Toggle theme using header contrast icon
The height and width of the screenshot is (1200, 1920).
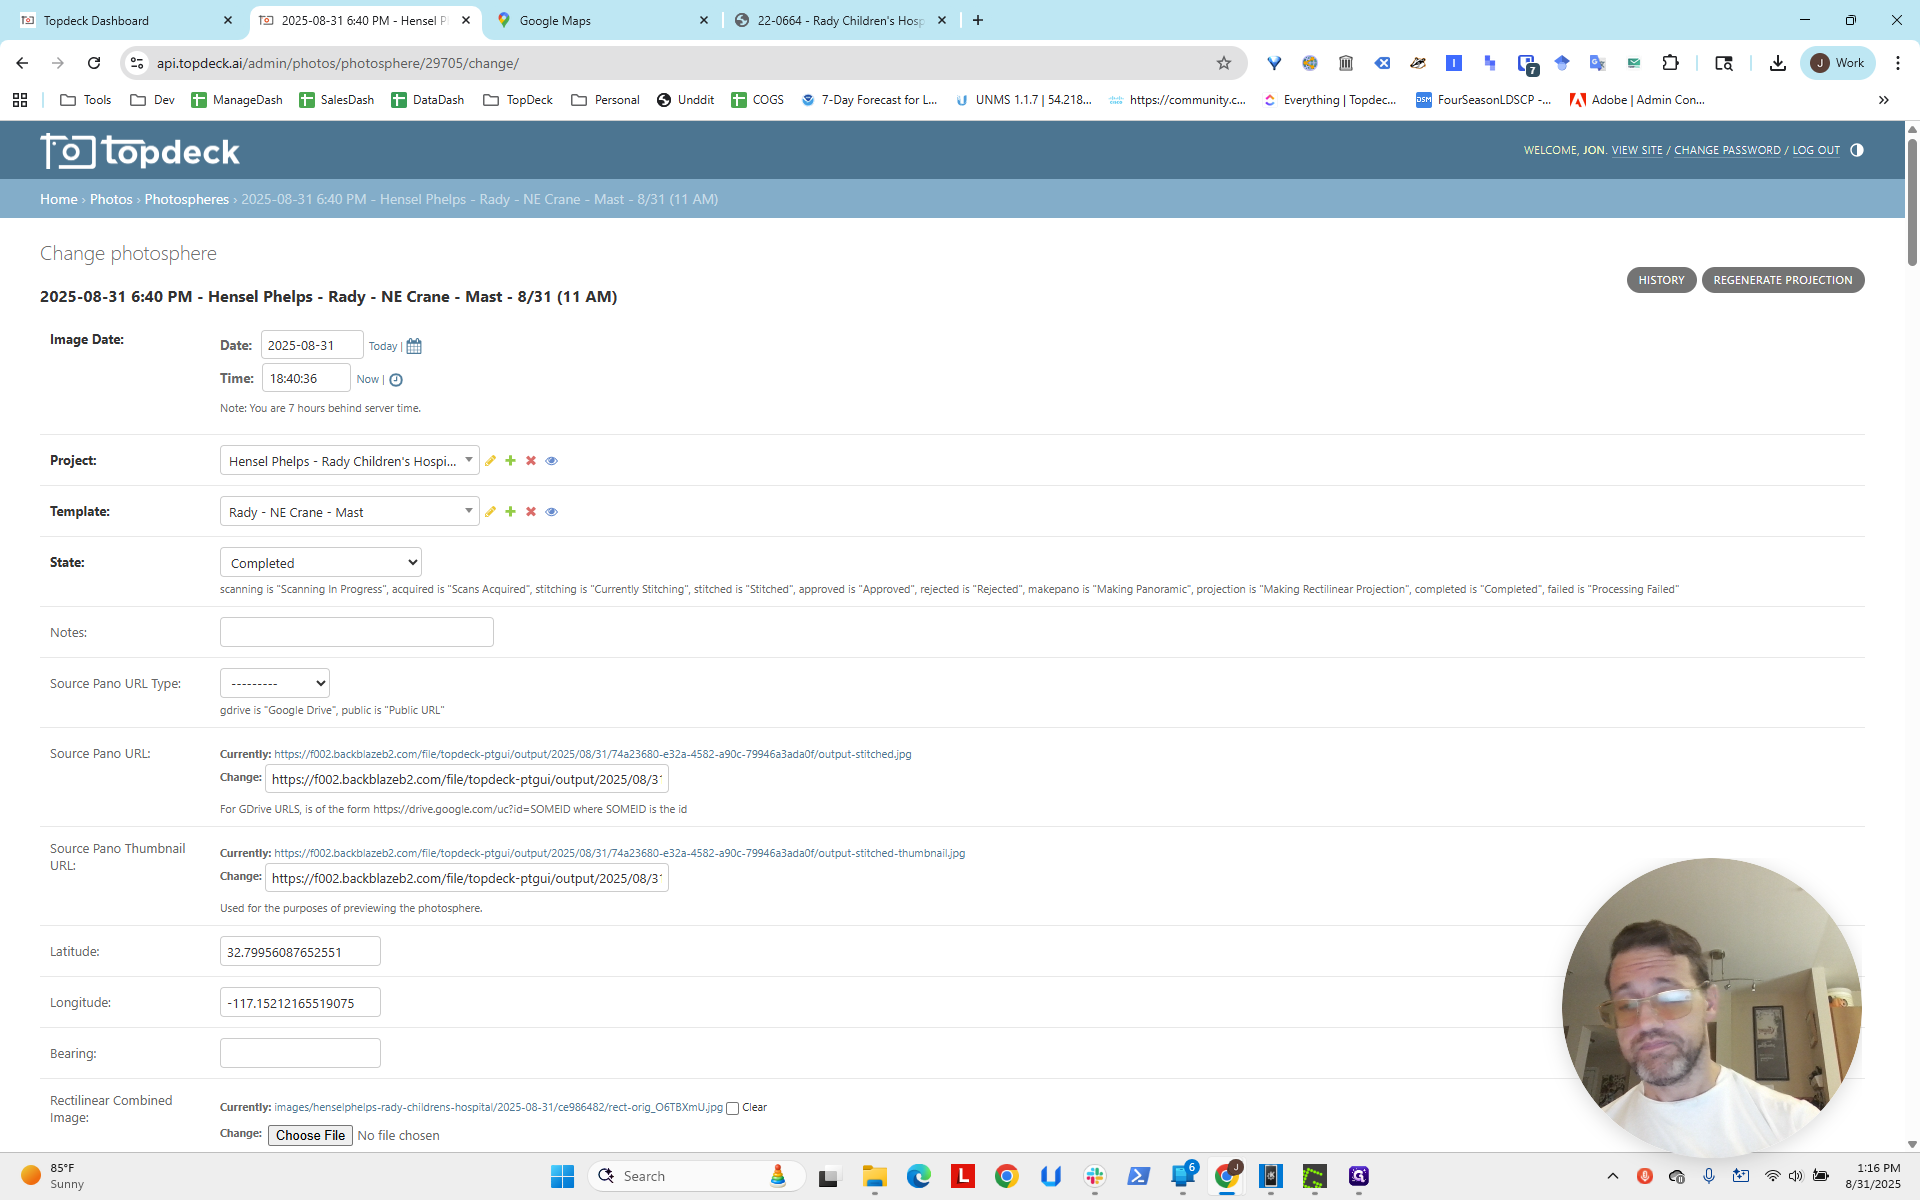tap(1857, 150)
